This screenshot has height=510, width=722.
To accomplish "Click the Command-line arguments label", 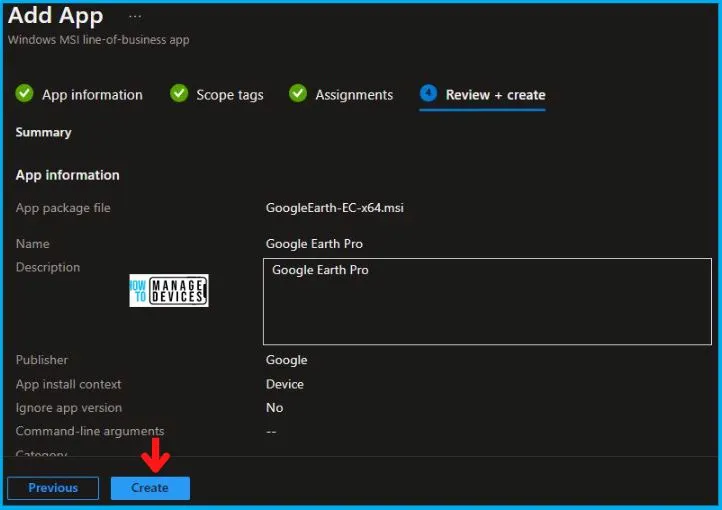I will [90, 431].
